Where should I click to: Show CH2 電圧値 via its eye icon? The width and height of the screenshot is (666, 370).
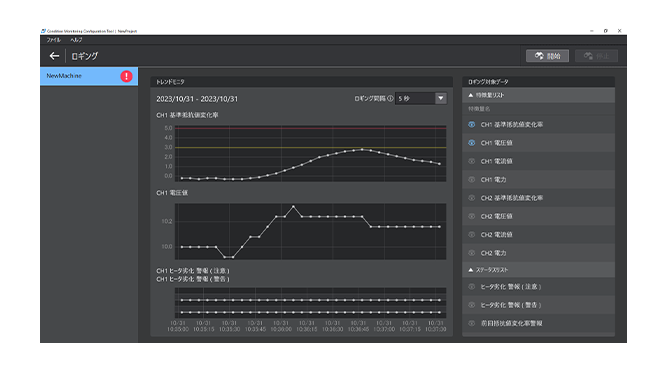coord(471,216)
